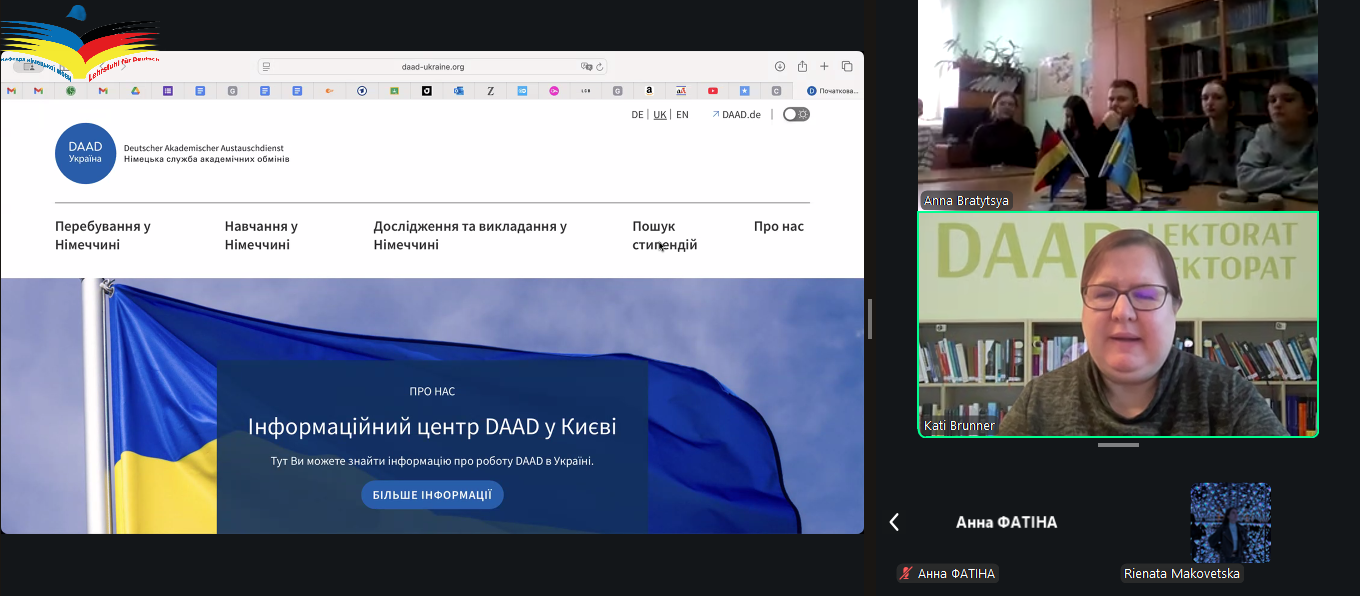Click the daad-ukraine.org address bar
The image size is (1360, 596).
pyautogui.click(x=432, y=67)
